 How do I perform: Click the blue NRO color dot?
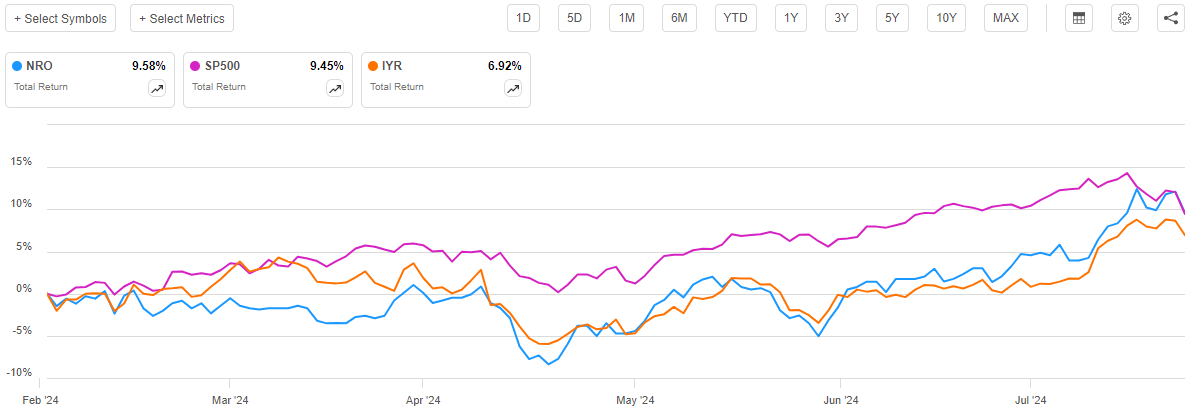[x=18, y=66]
